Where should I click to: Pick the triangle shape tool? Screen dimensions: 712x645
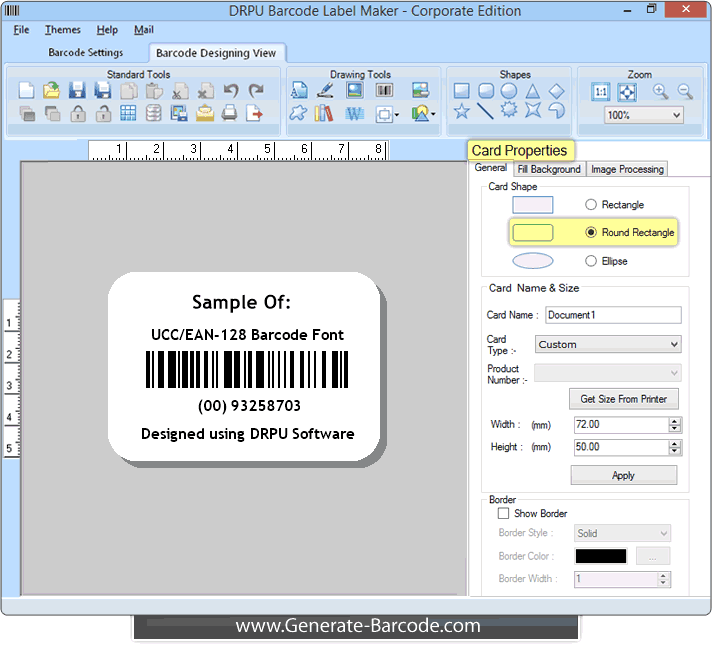click(x=533, y=91)
